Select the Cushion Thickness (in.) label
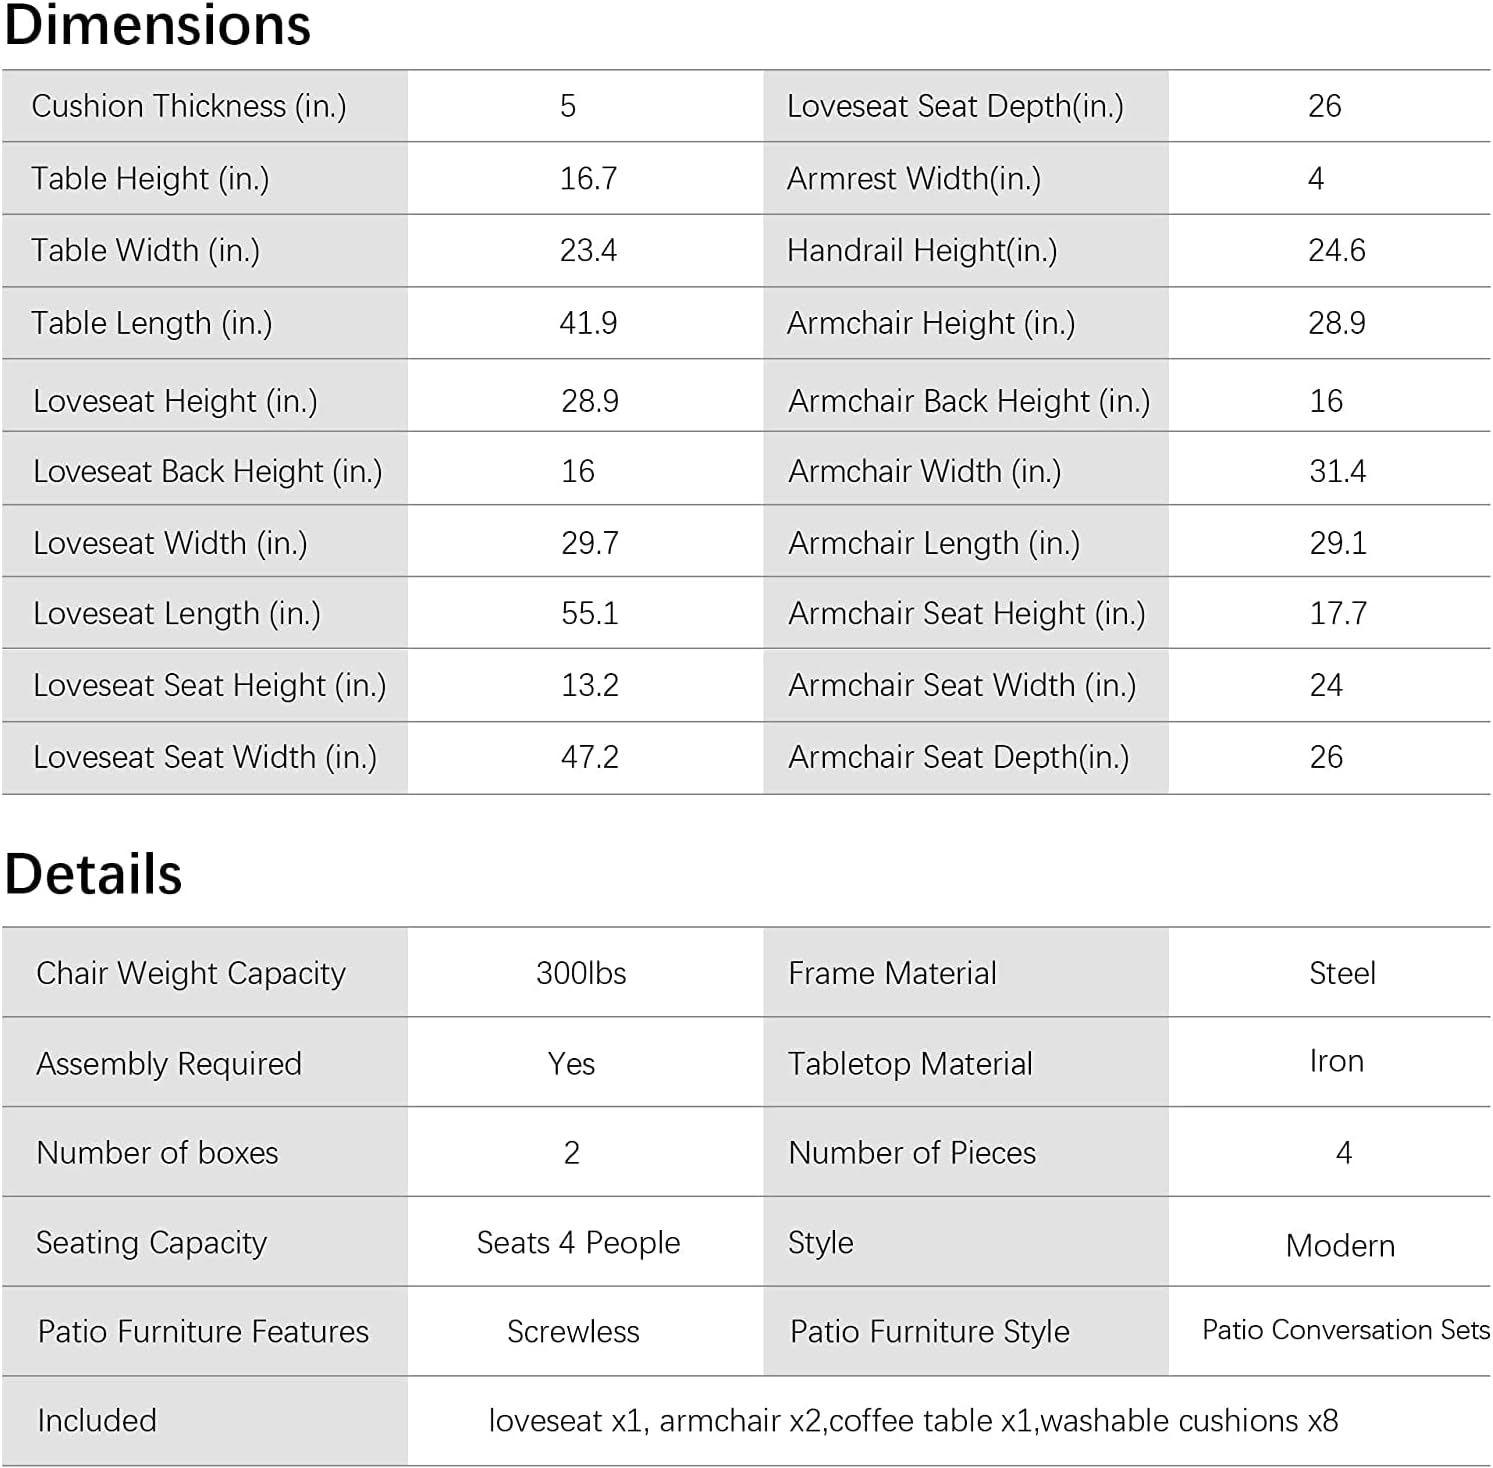Viewport: 1493px width, 1468px height. 189,106
